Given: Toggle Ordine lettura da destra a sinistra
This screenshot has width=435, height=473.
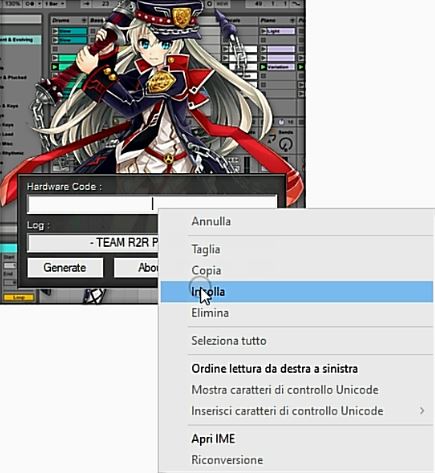Looking at the screenshot, I should (x=297, y=369).
